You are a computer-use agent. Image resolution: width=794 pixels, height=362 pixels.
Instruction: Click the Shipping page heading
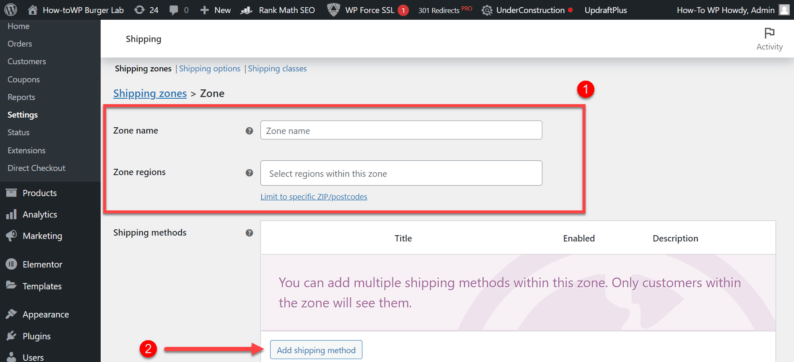point(143,39)
